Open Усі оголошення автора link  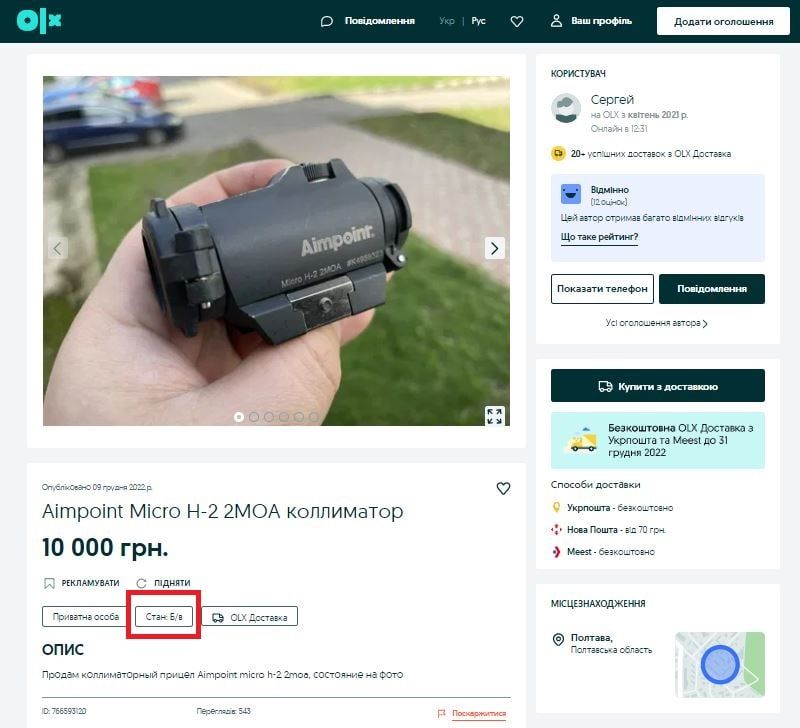tap(653, 323)
